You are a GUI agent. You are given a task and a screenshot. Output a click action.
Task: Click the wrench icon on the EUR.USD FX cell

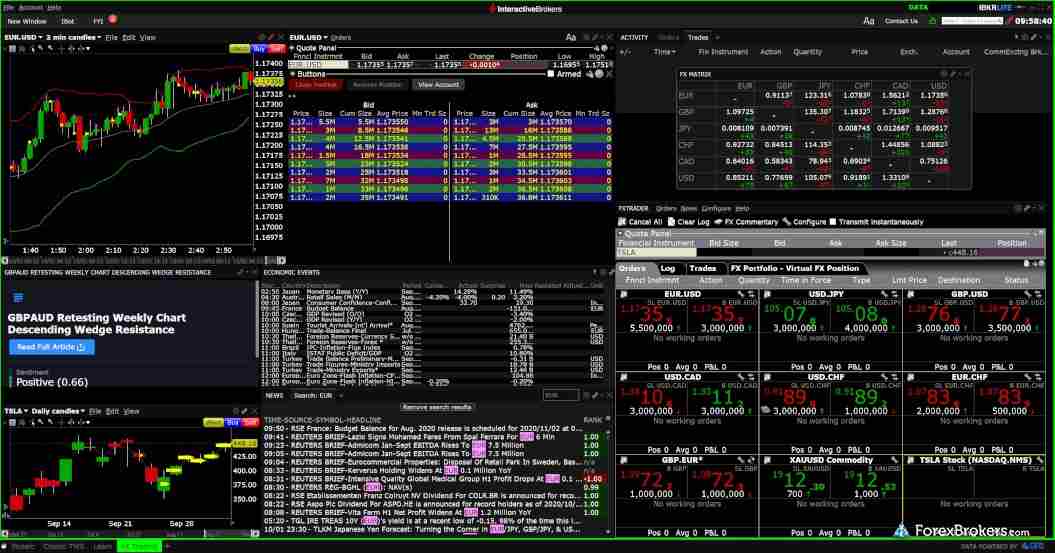[x=741, y=295]
